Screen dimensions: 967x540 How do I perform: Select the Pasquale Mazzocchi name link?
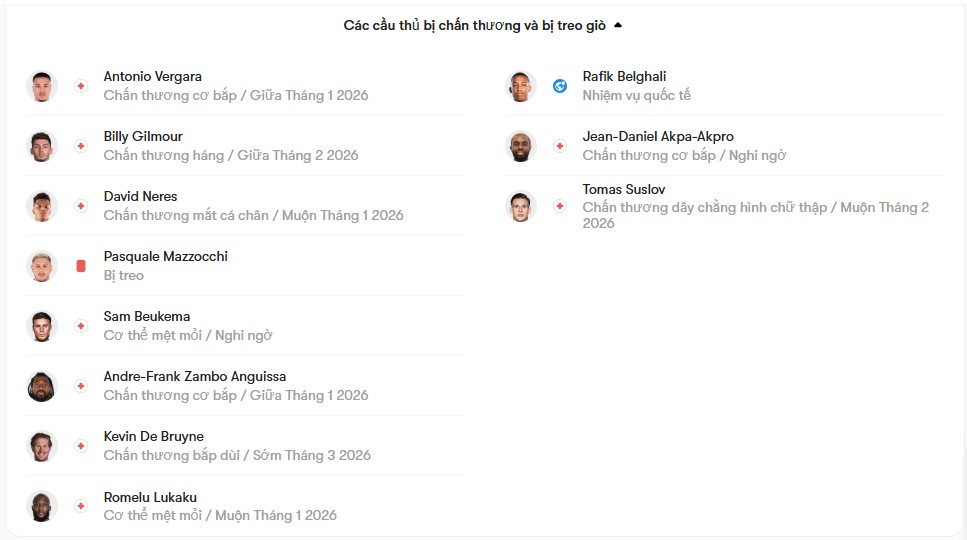(165, 256)
